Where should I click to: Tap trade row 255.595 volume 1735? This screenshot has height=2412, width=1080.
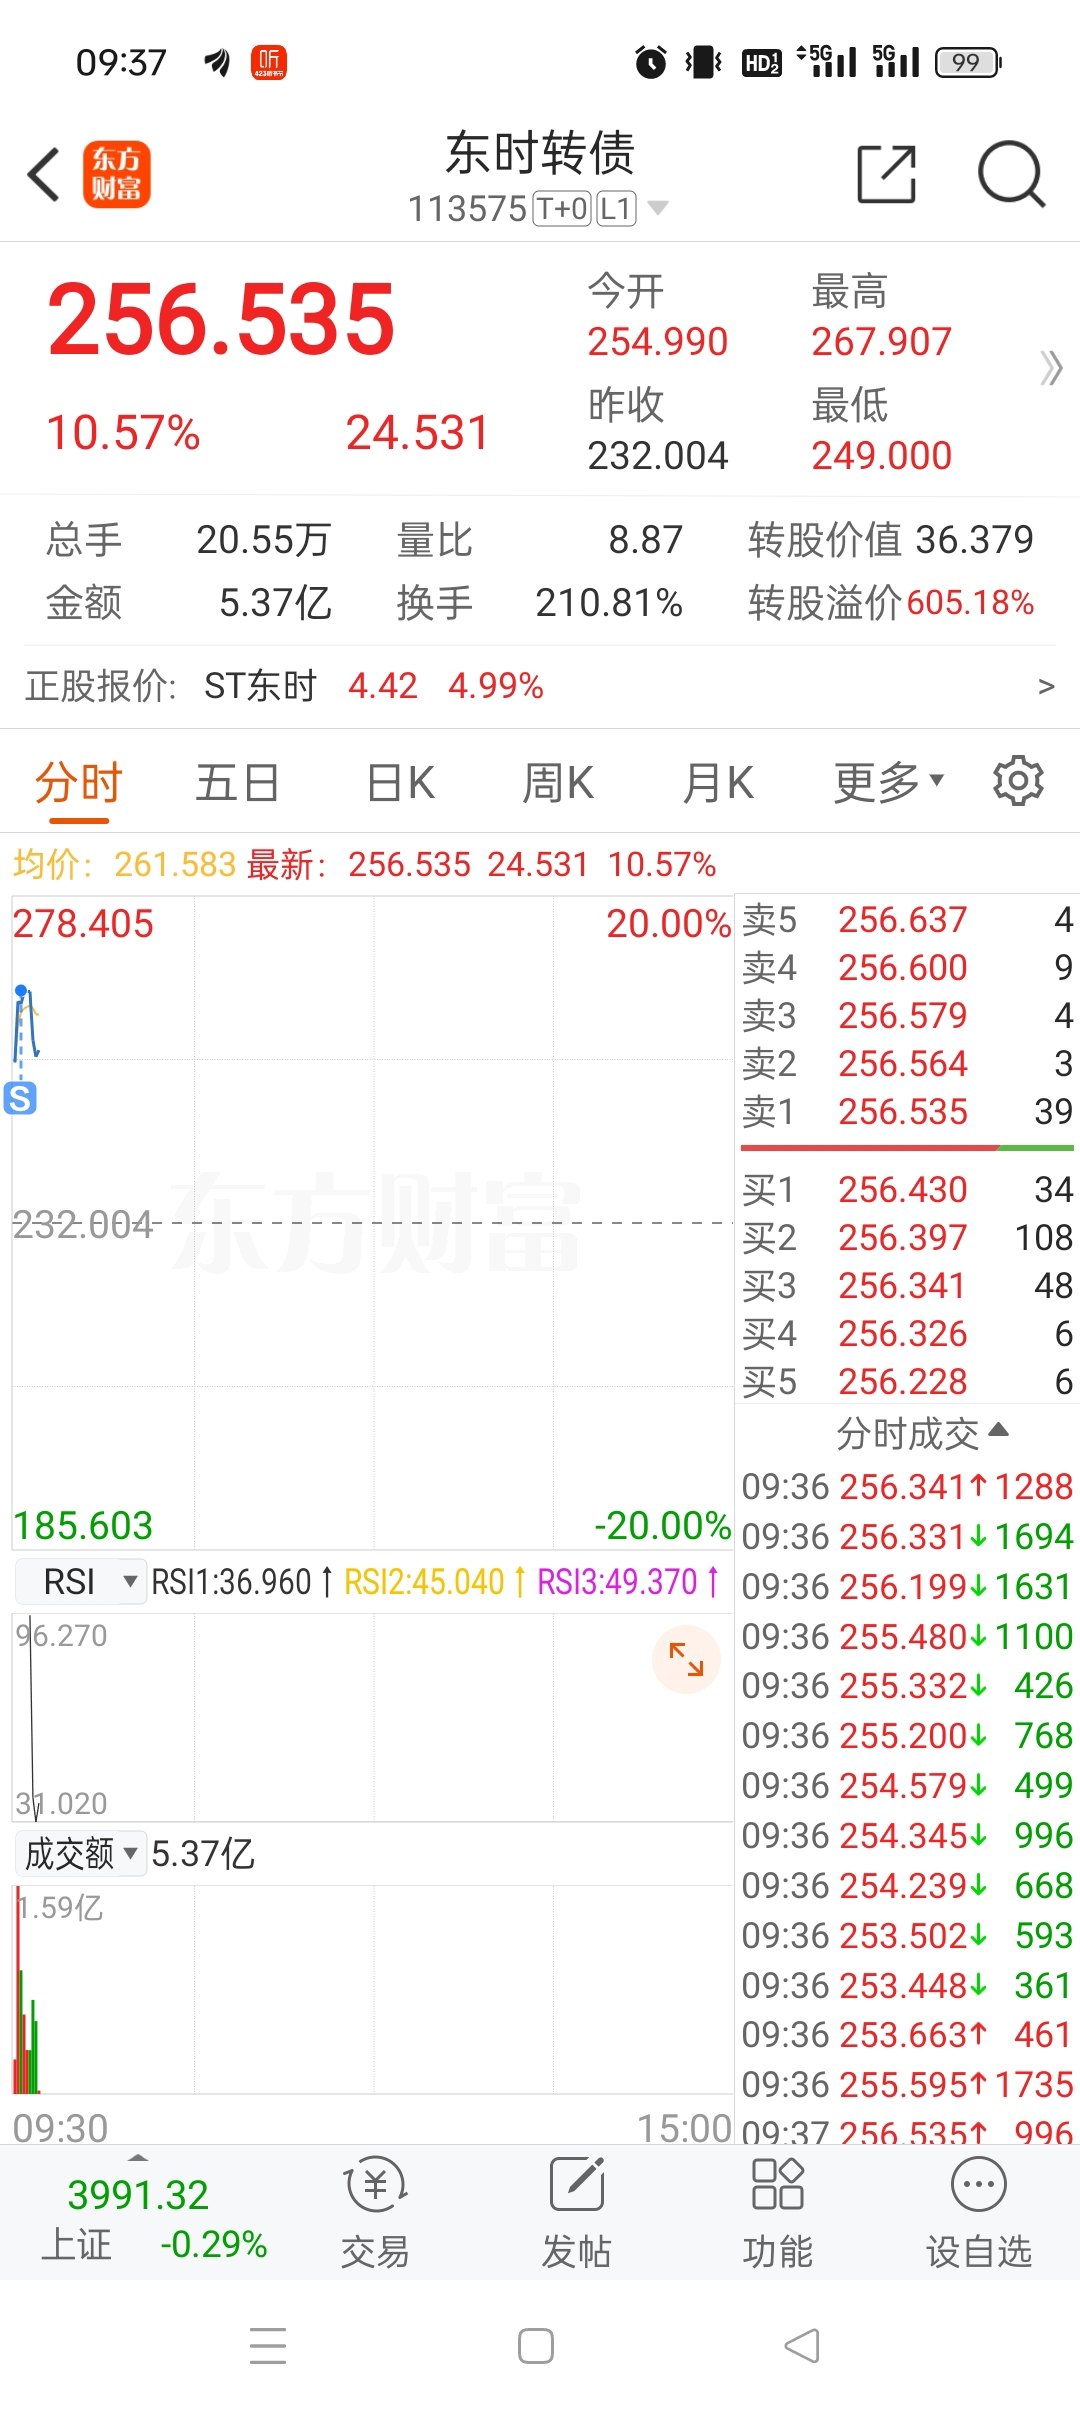(907, 2085)
